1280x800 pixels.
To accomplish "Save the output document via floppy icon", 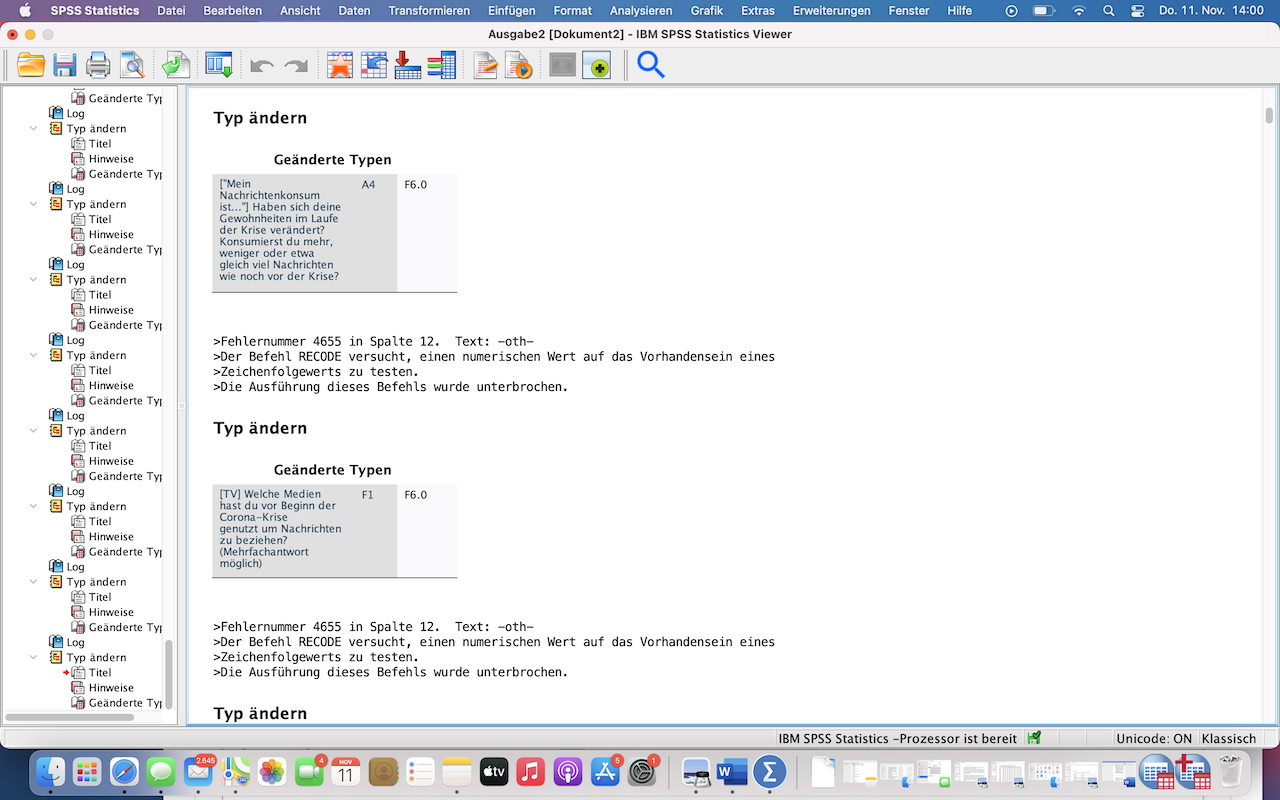I will (65, 66).
